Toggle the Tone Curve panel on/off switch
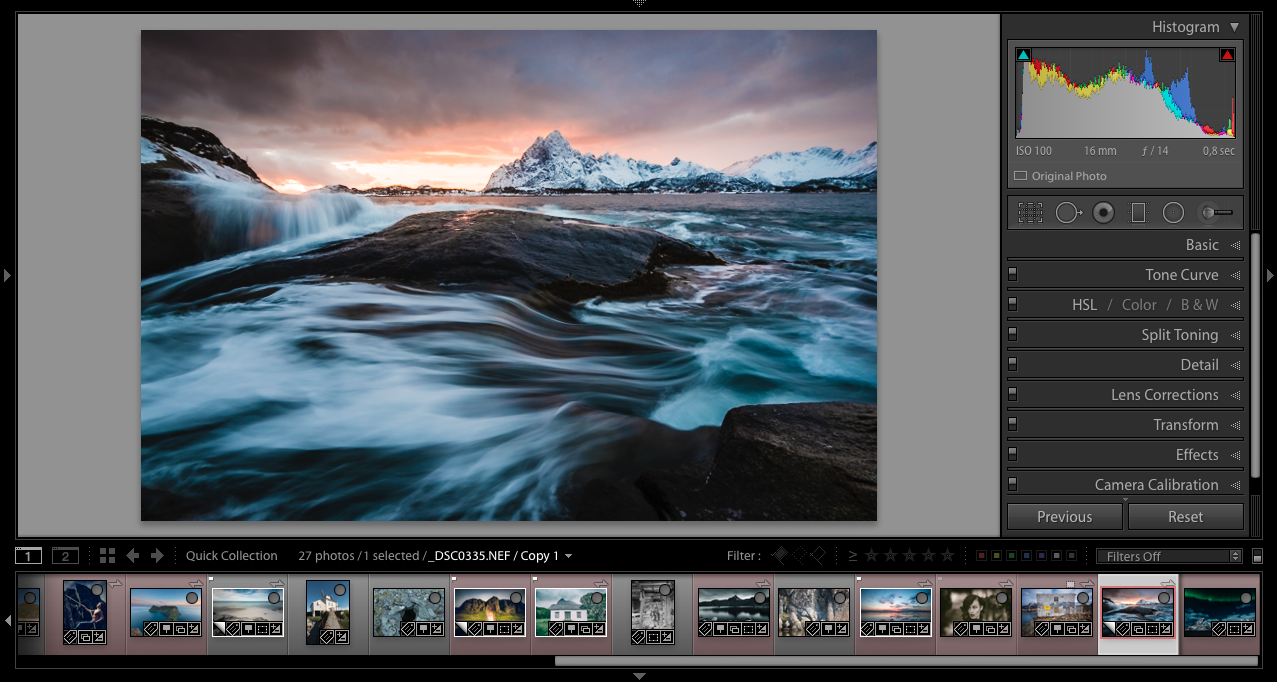Screen dimensions: 1277x682 coord(1012,274)
